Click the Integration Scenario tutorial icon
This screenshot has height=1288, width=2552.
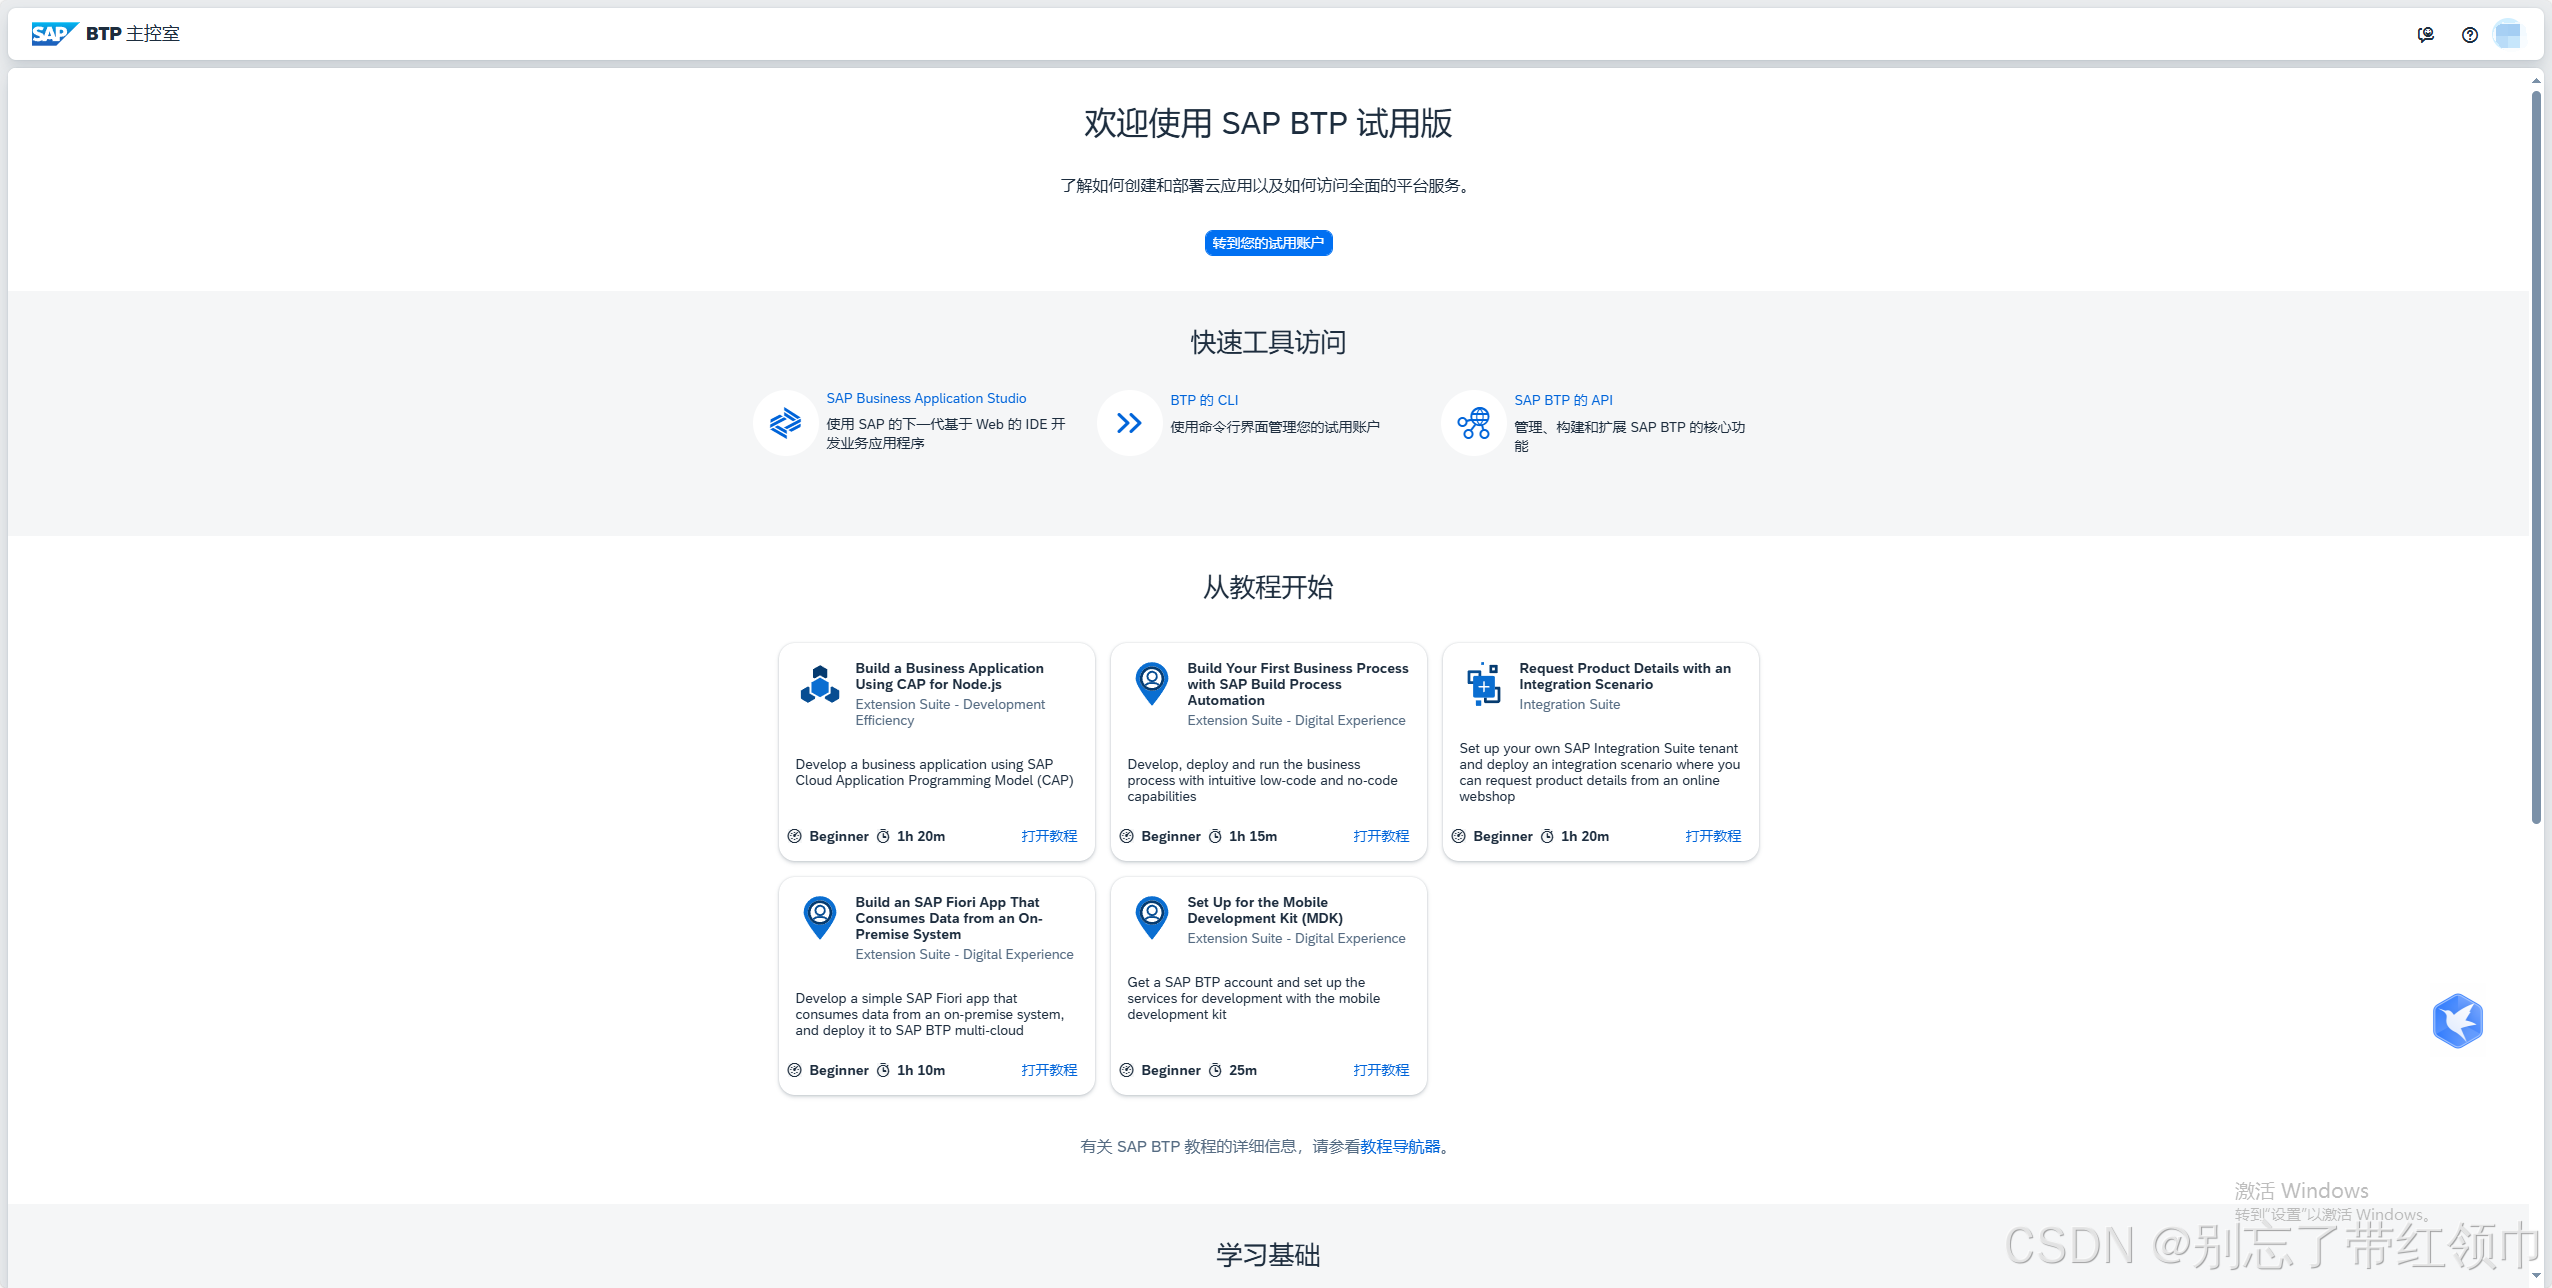(1483, 685)
